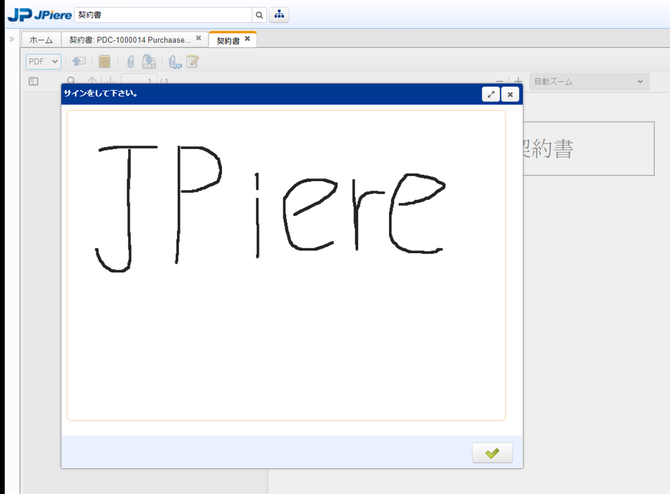Viewport: 670px width, 494px height.
Task: Click the export download icon
Action: click(149, 62)
